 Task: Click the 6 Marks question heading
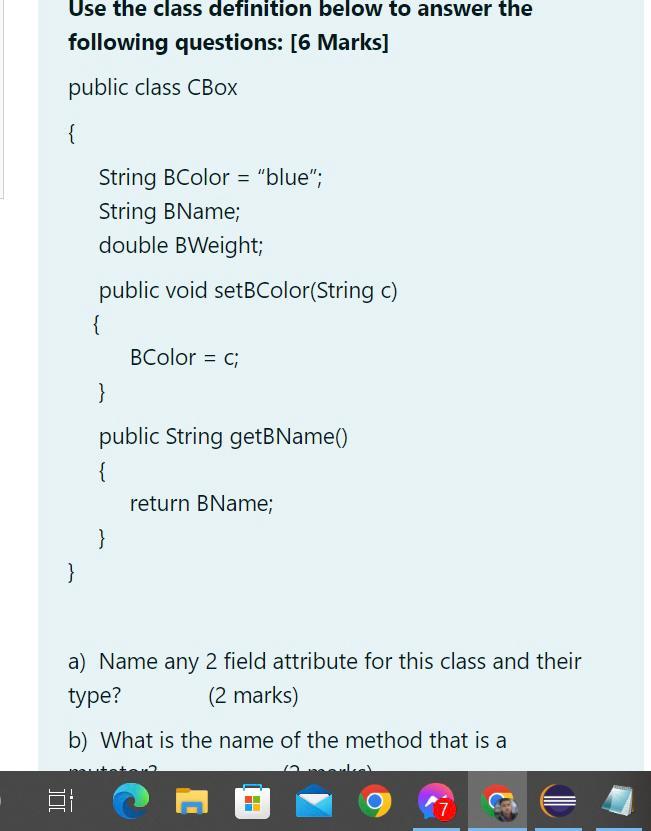(x=300, y=26)
